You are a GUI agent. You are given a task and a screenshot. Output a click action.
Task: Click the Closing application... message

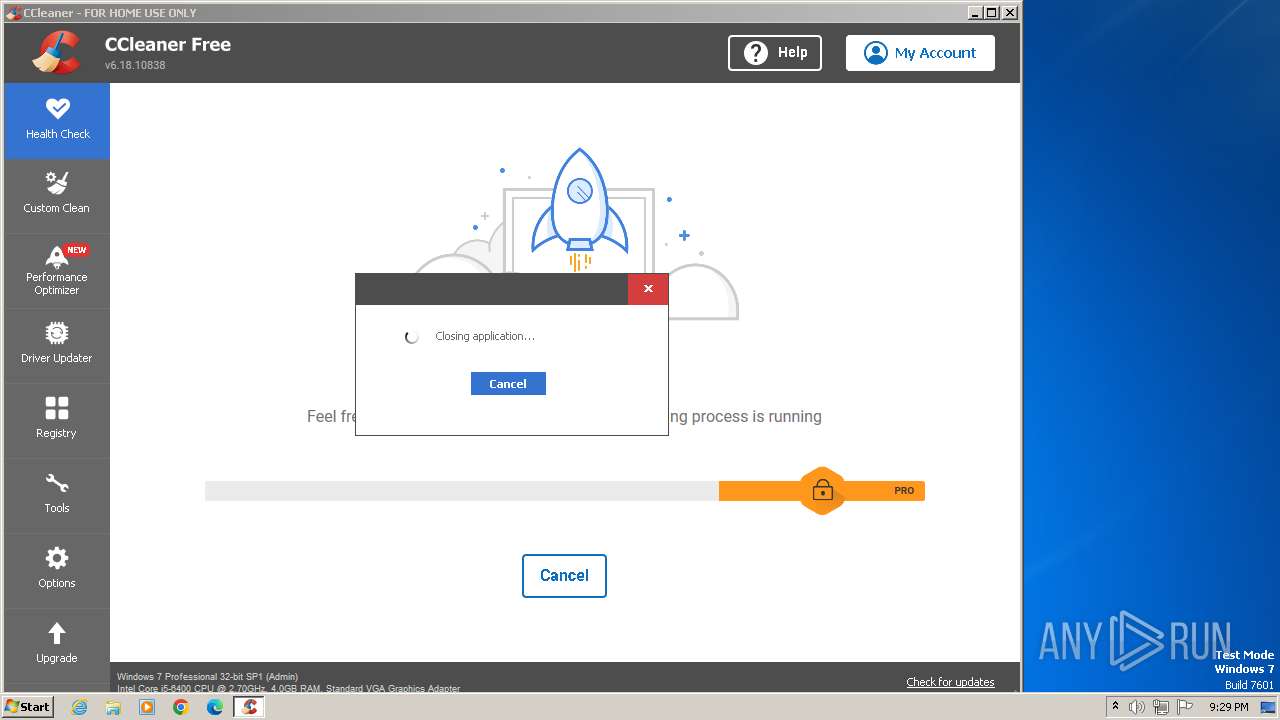click(485, 336)
